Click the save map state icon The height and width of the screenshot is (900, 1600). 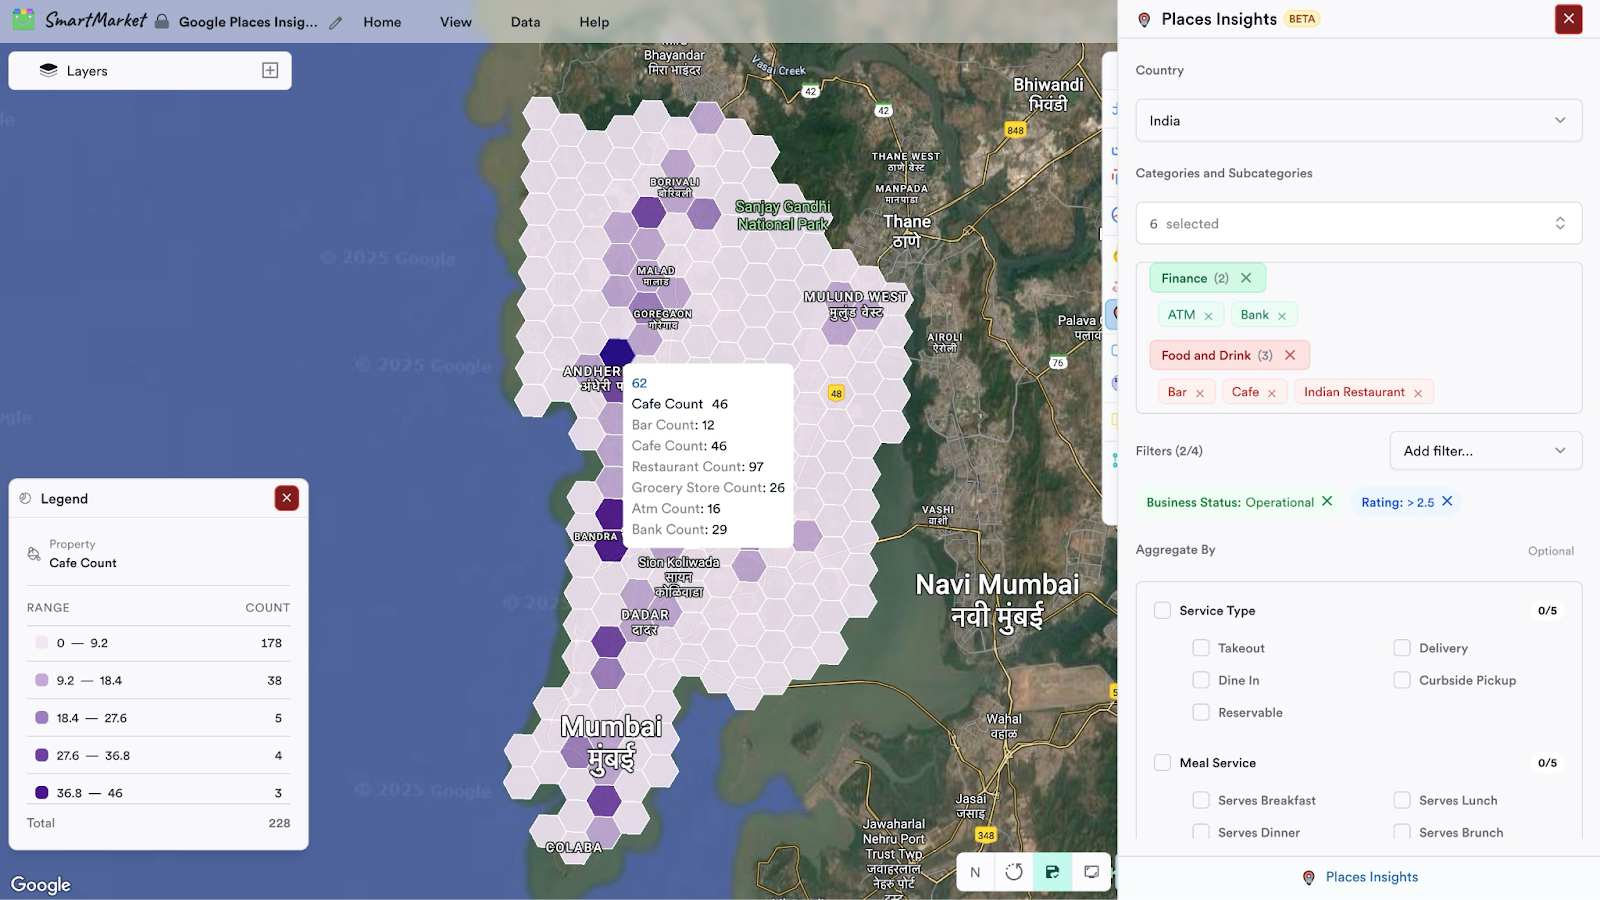point(1052,872)
